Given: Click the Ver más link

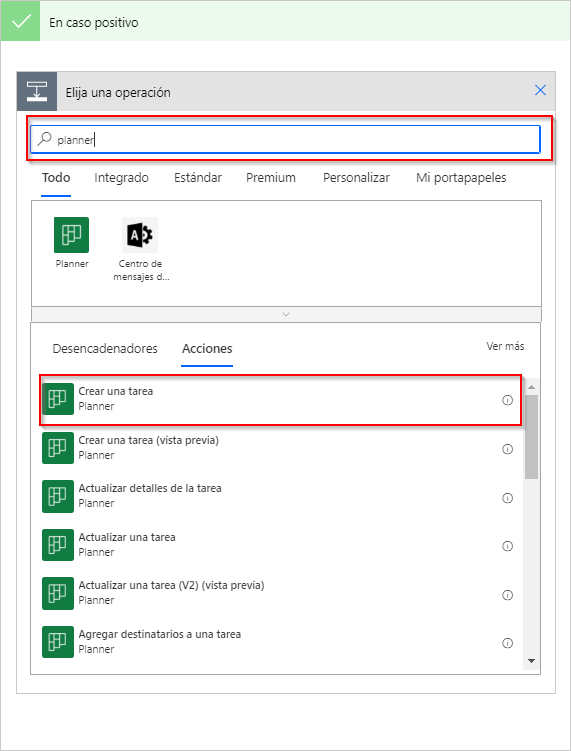Looking at the screenshot, I should [505, 346].
